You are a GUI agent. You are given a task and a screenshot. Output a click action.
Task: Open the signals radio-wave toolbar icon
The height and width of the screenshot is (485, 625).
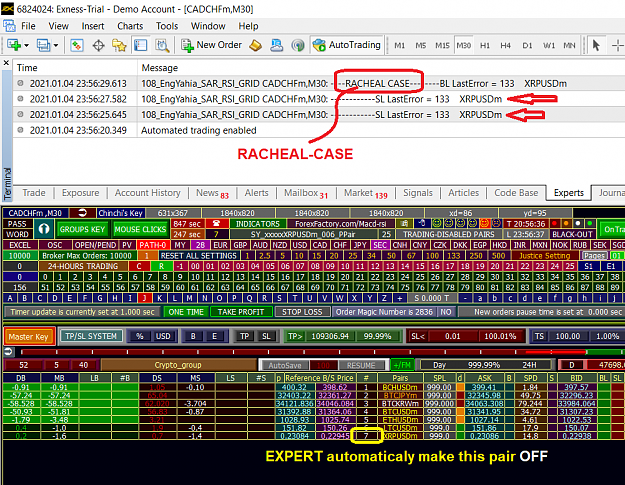[297, 45]
